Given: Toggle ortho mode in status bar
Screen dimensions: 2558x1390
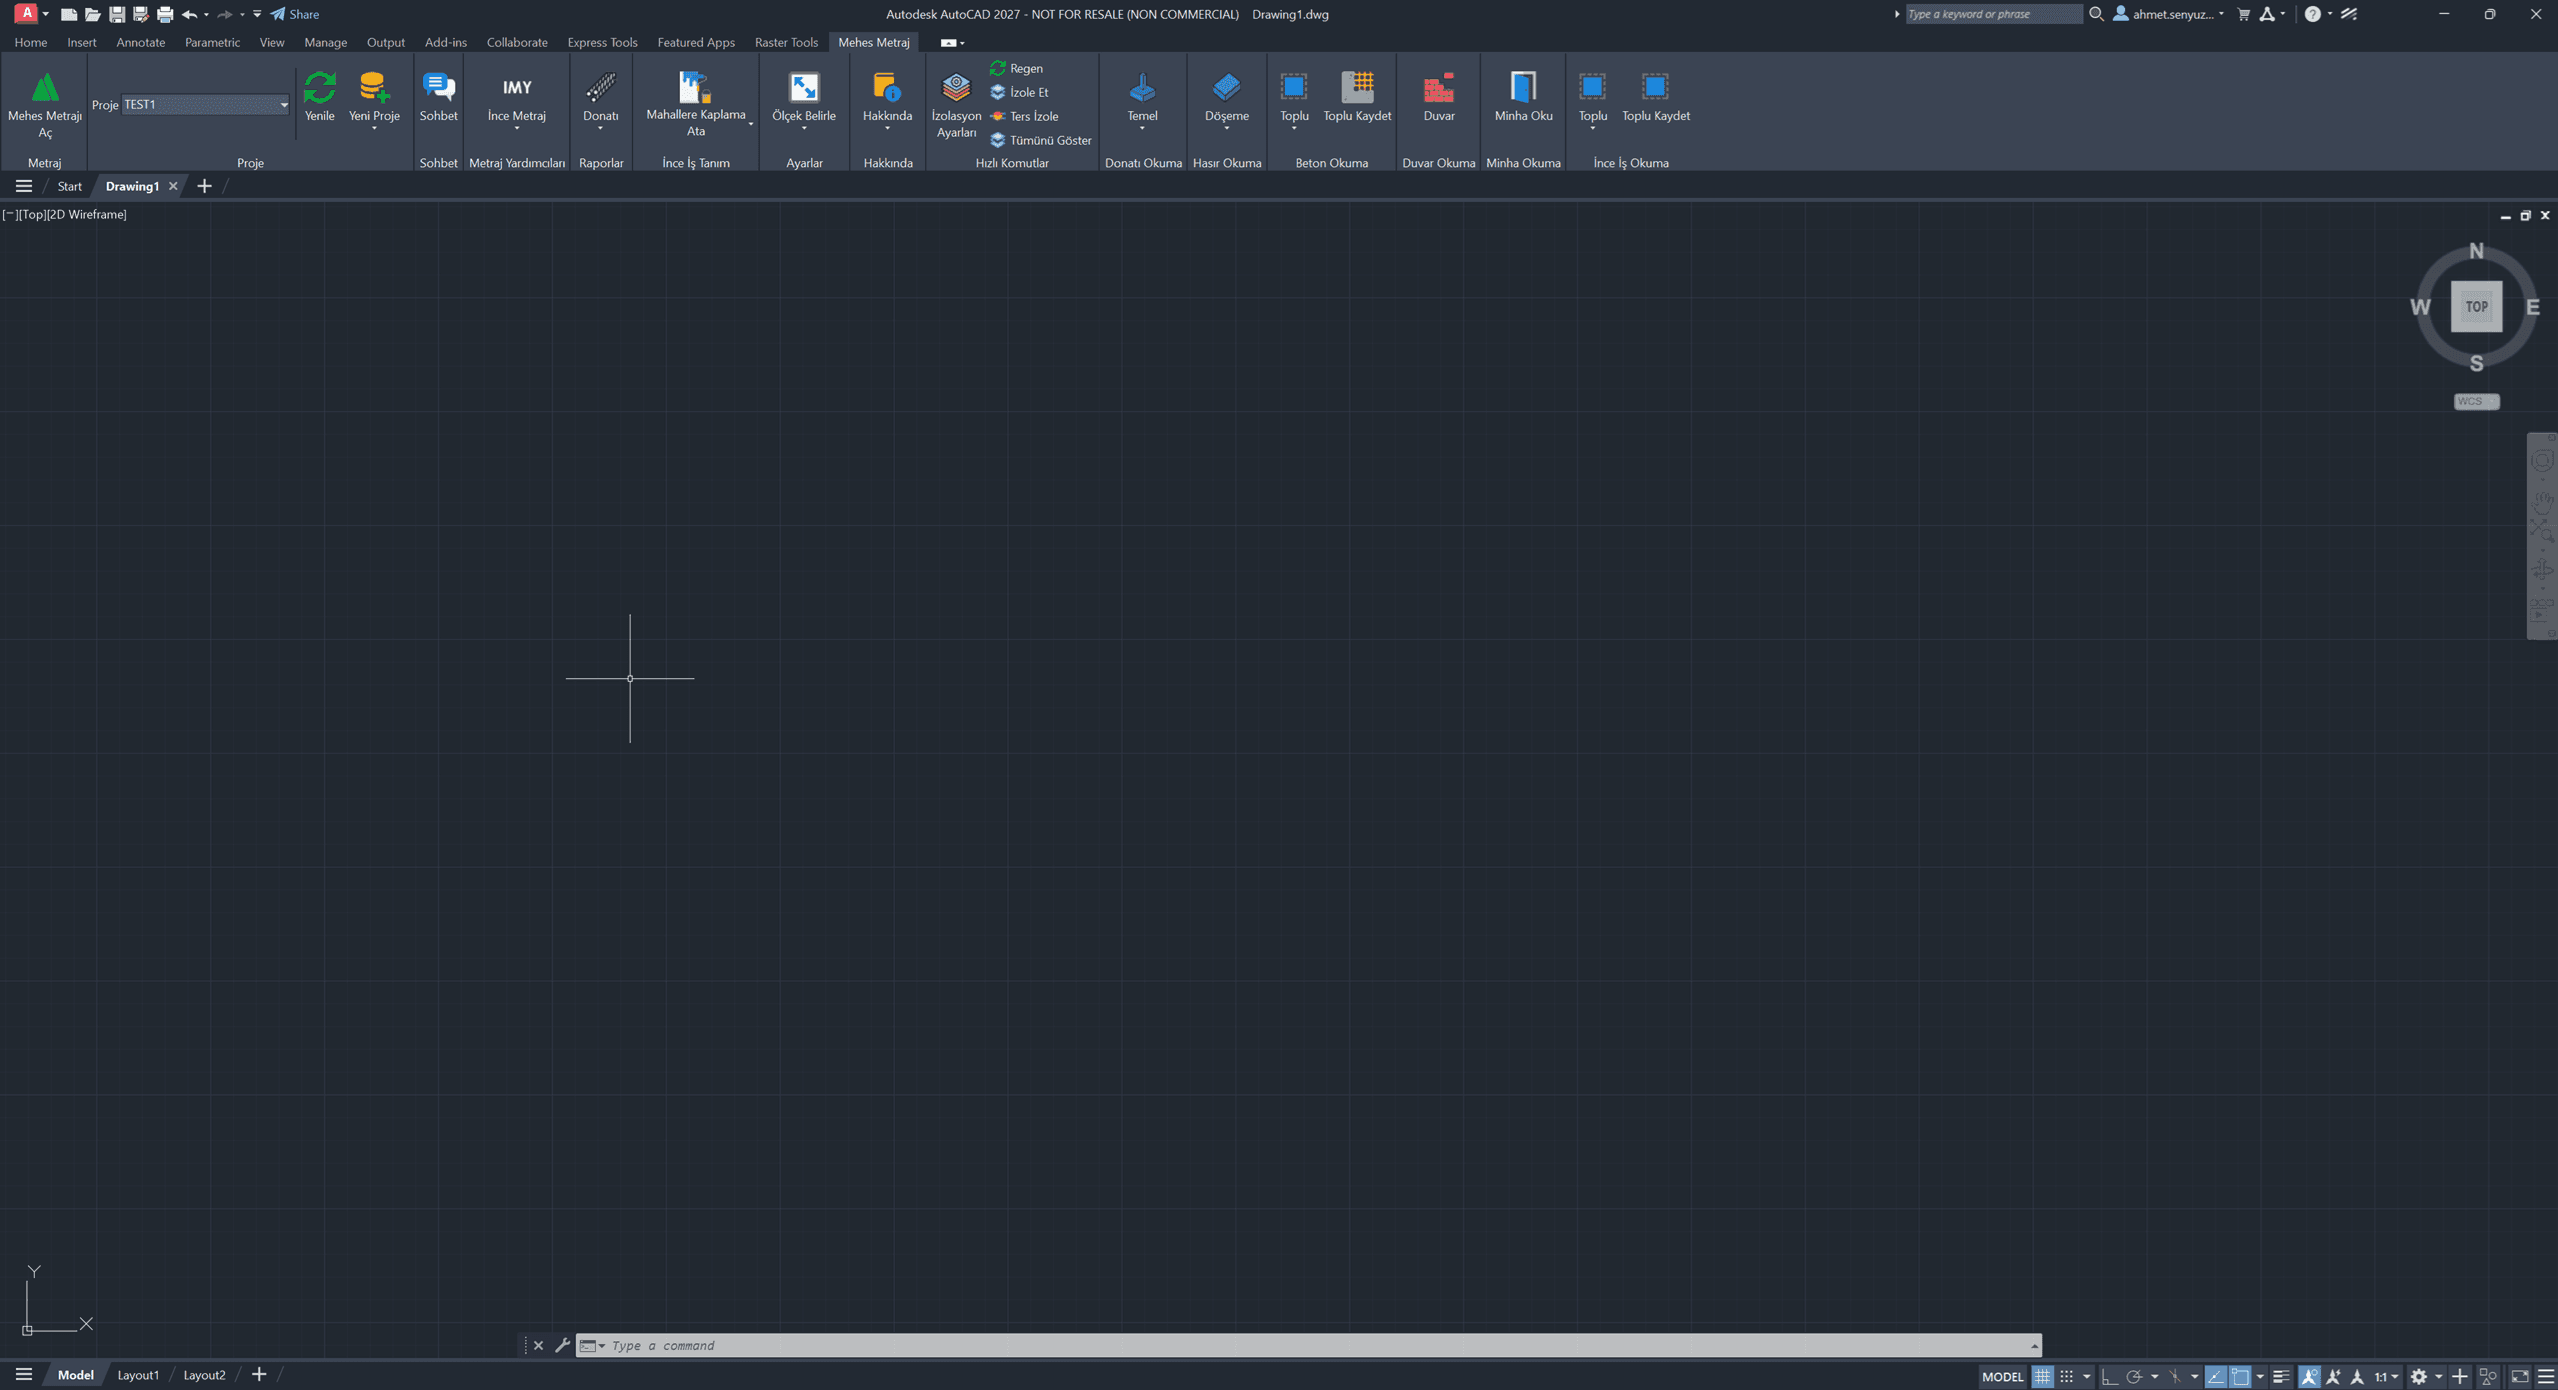Looking at the screenshot, I should click(x=2110, y=1376).
